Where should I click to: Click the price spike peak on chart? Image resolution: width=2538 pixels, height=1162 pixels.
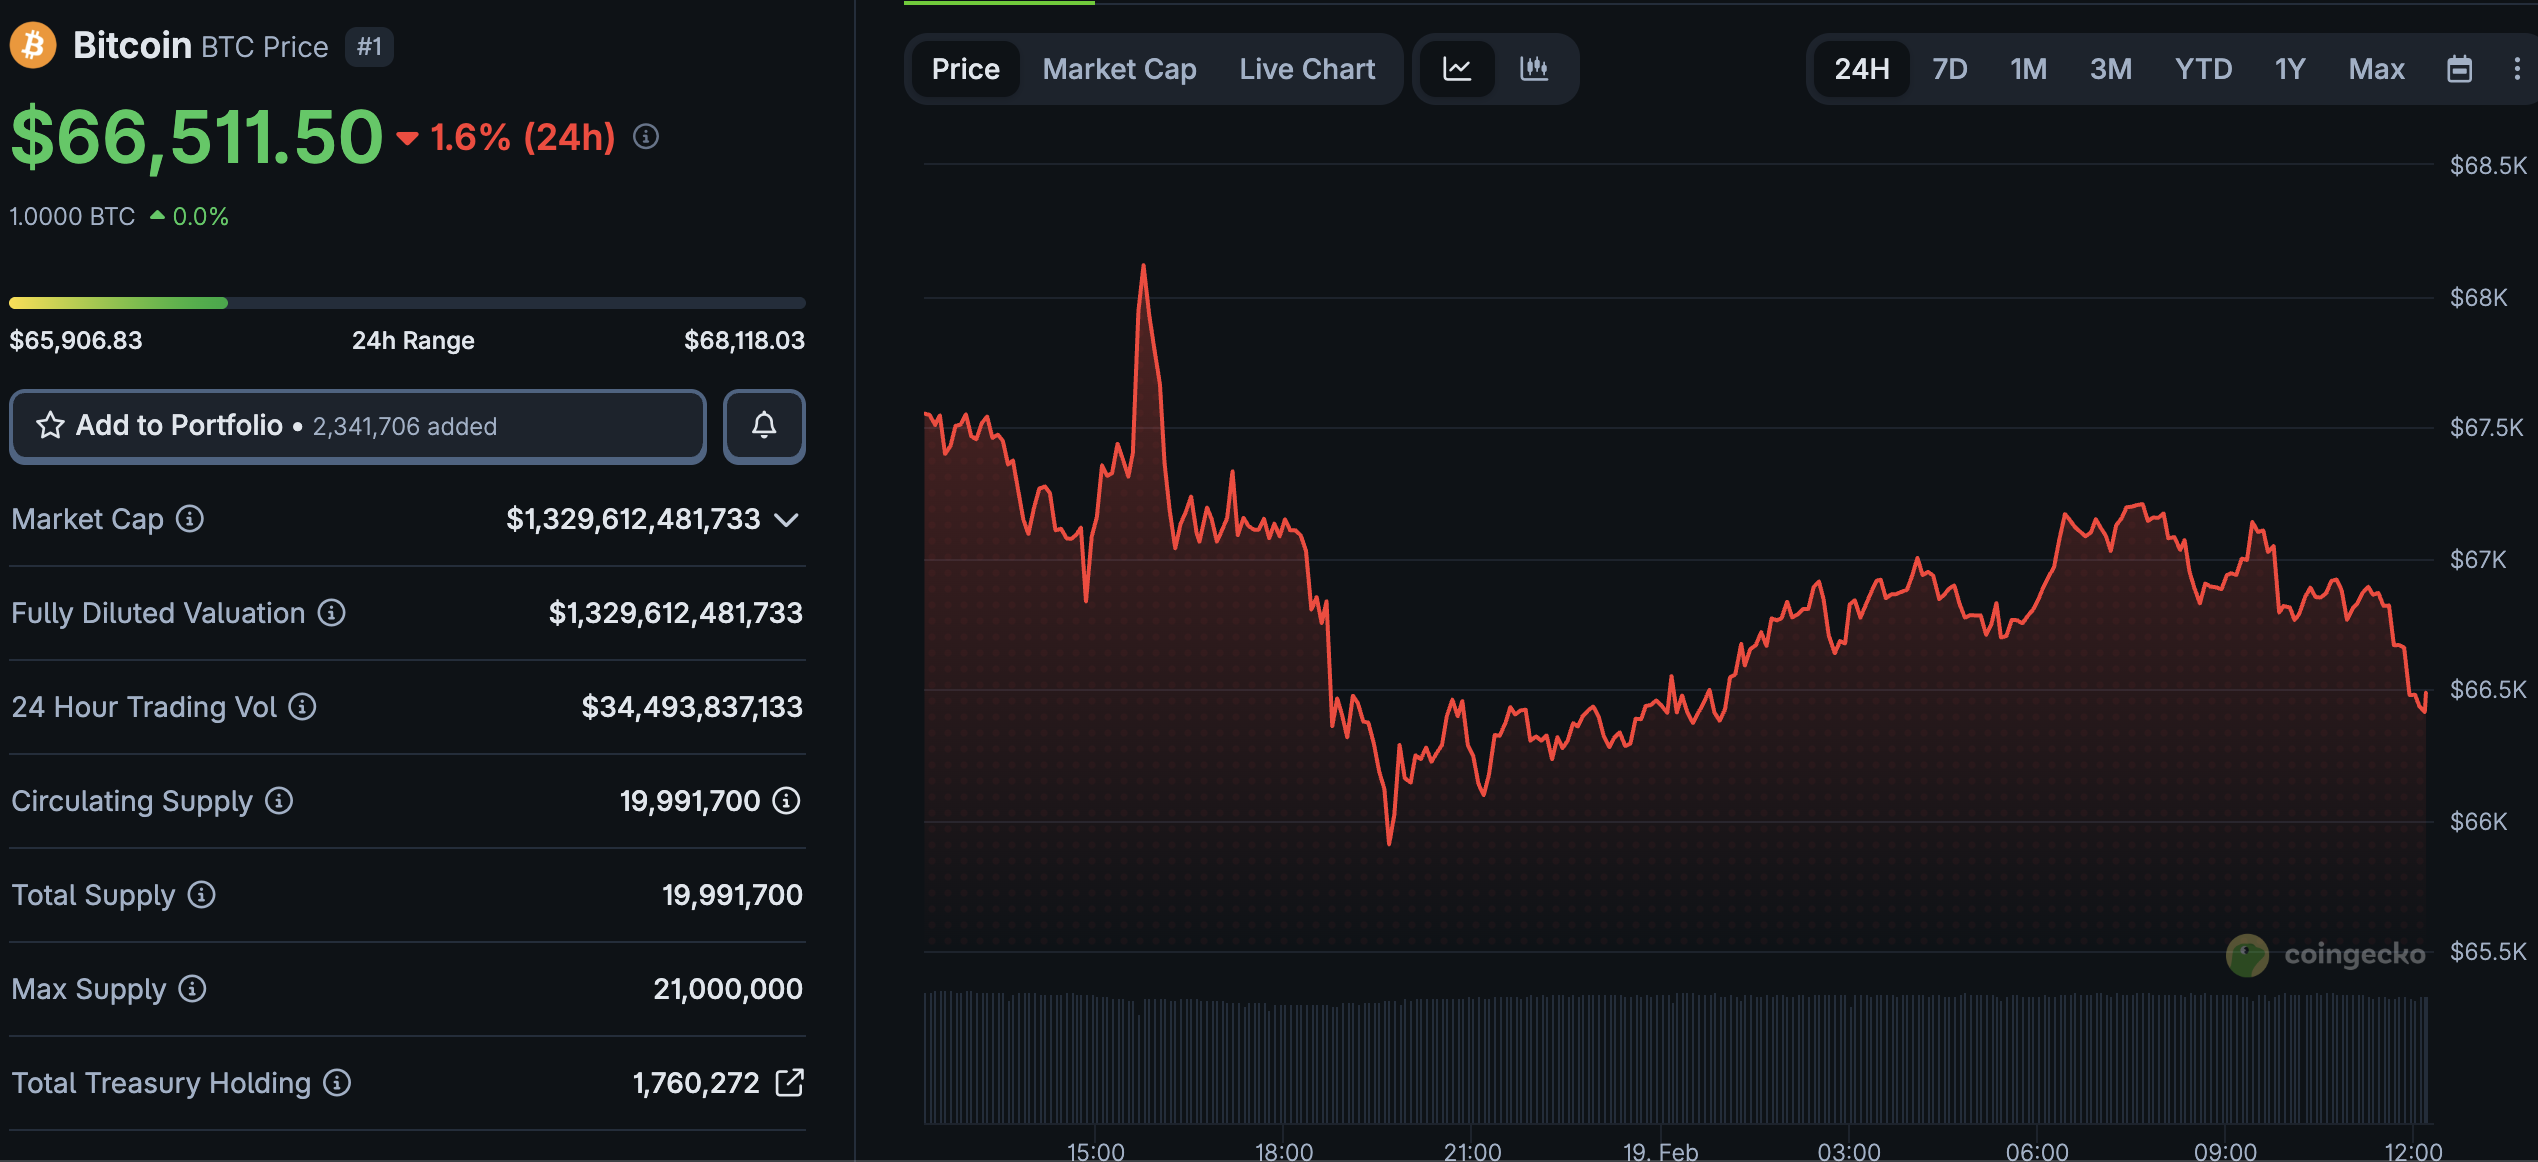coord(1143,268)
